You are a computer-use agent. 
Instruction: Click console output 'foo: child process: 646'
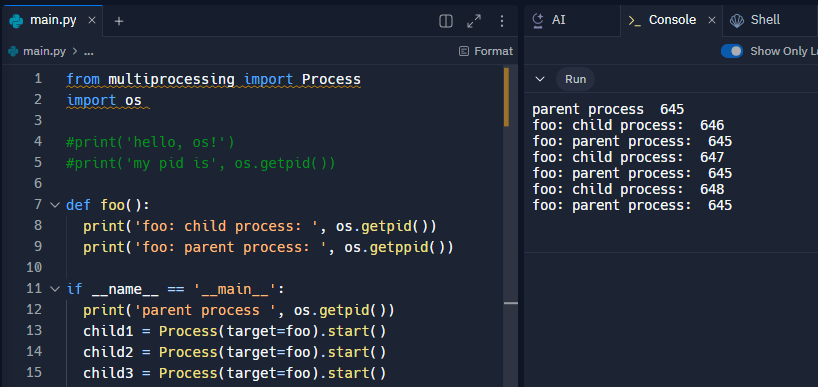pos(628,125)
